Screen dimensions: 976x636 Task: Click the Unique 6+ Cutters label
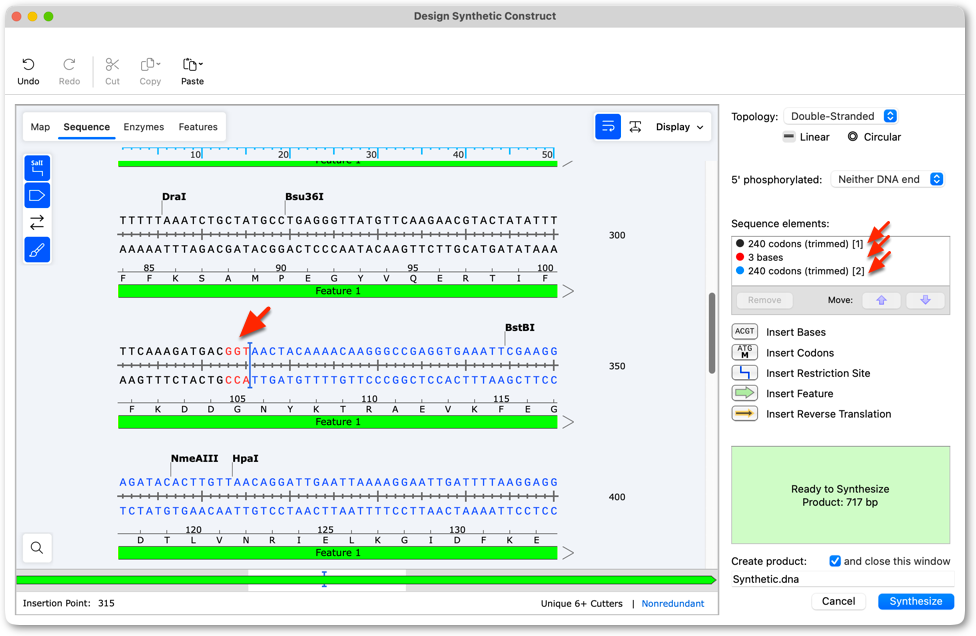(x=581, y=604)
